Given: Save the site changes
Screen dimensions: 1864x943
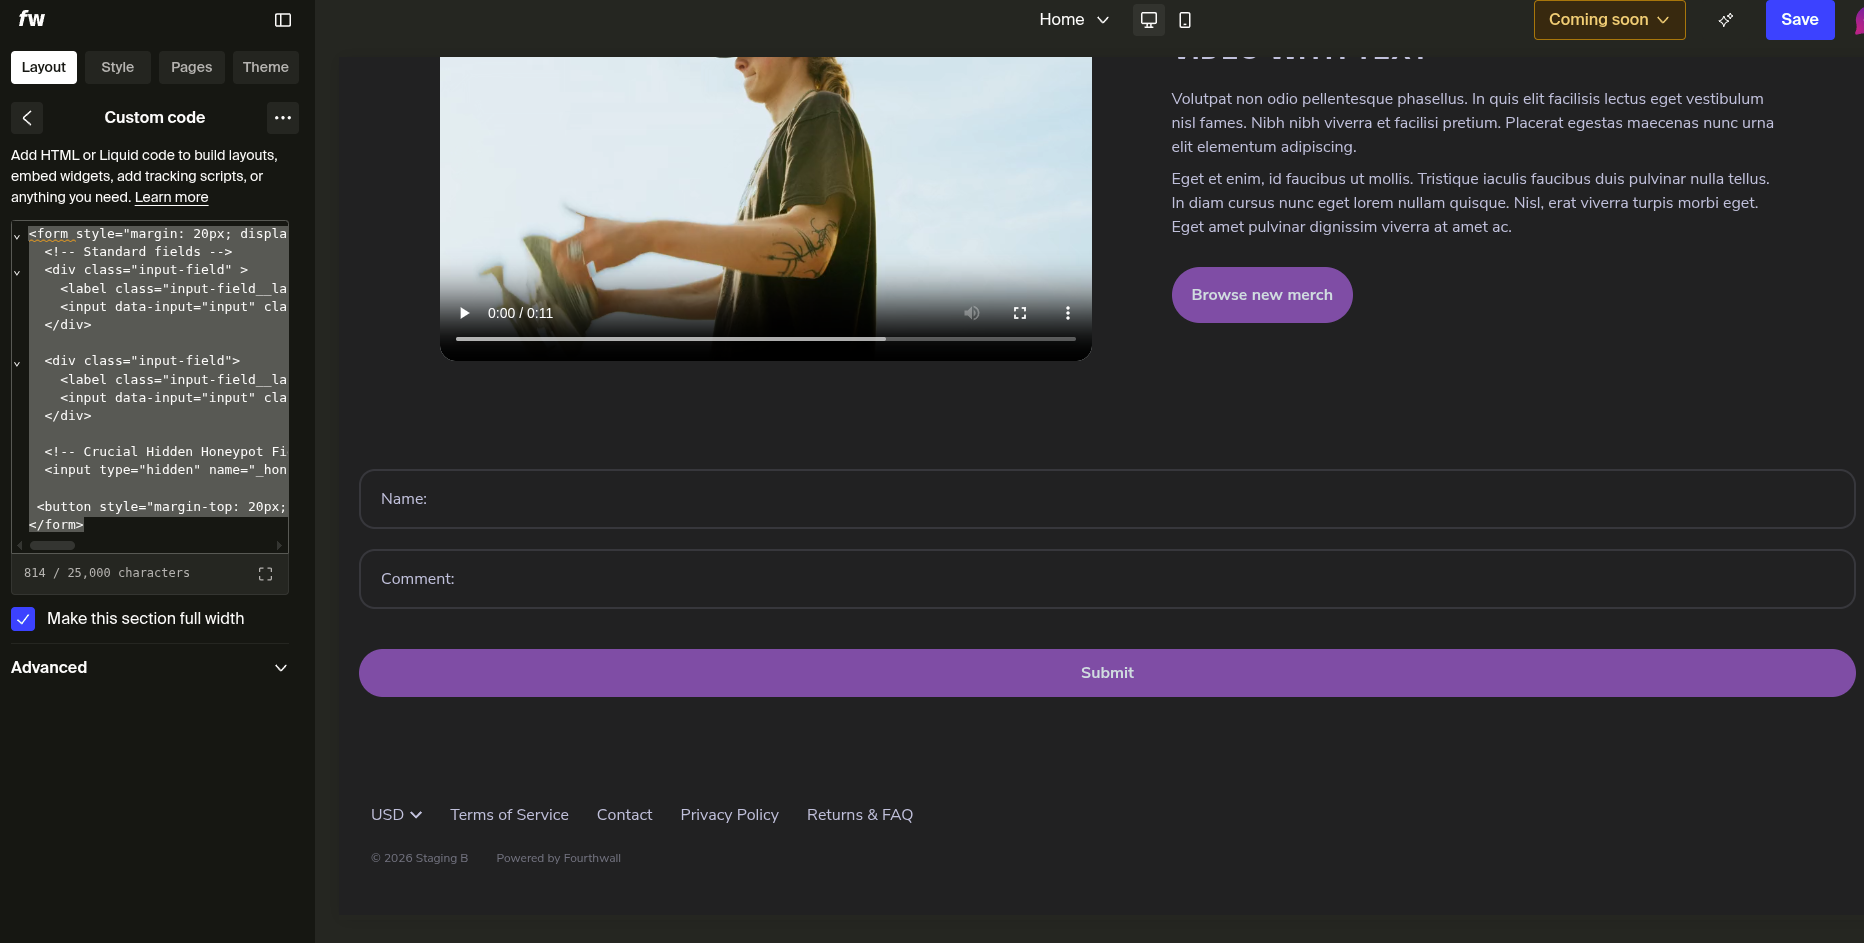Looking at the screenshot, I should click(1799, 20).
